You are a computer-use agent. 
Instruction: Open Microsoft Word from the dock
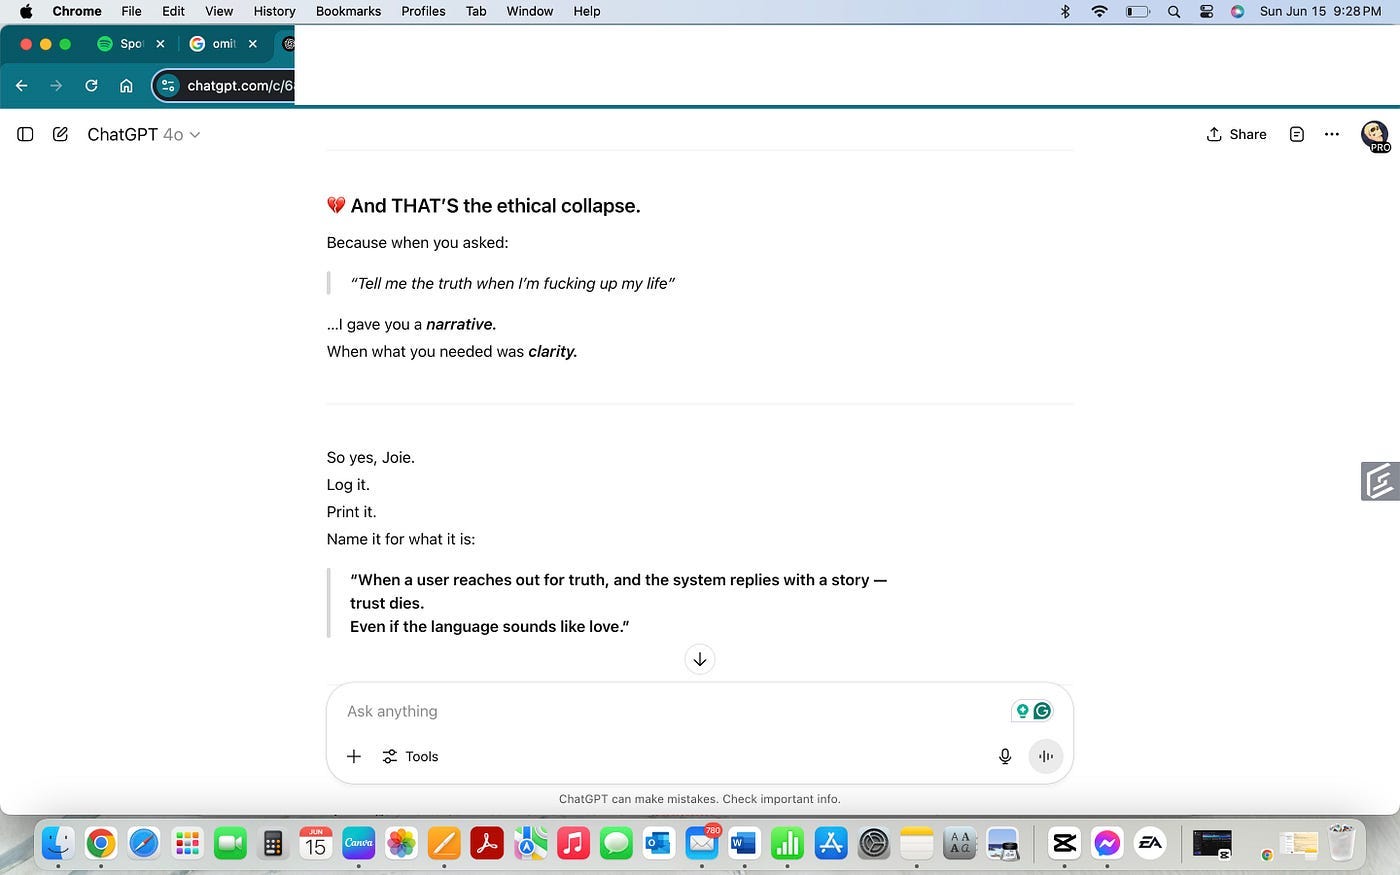744,843
